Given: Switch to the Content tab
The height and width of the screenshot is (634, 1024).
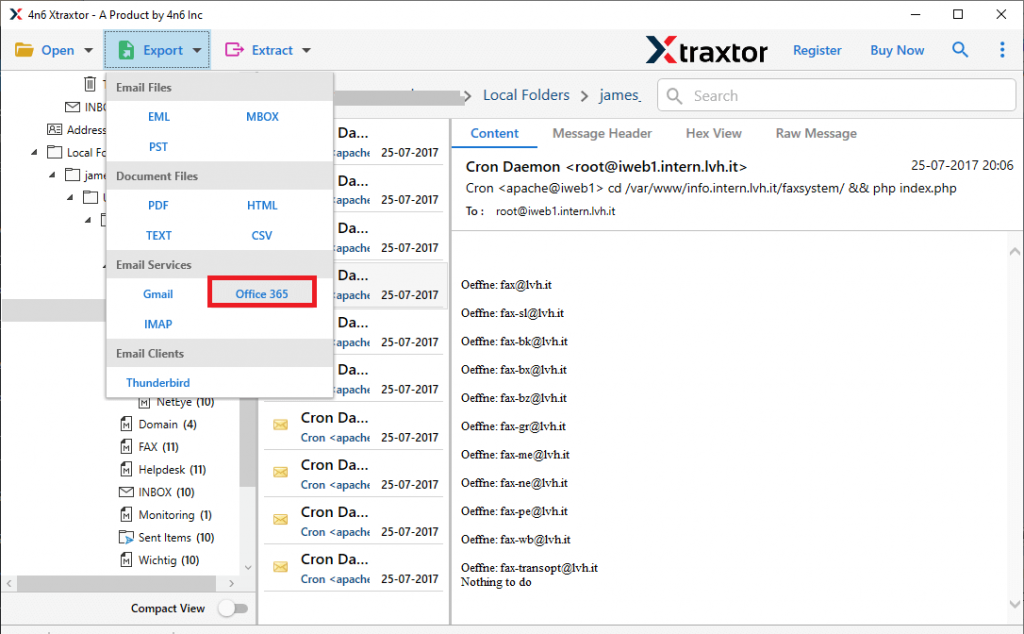Looking at the screenshot, I should point(494,133).
